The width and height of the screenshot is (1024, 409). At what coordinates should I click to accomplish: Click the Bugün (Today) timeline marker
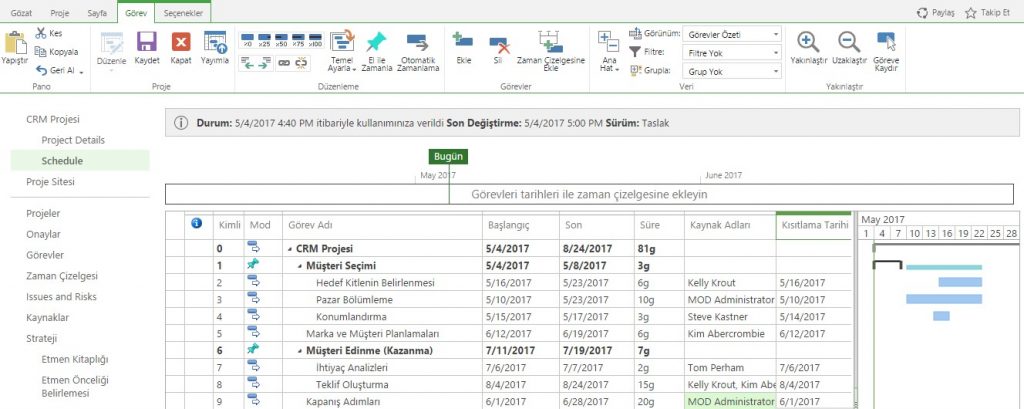pyautogui.click(x=449, y=157)
